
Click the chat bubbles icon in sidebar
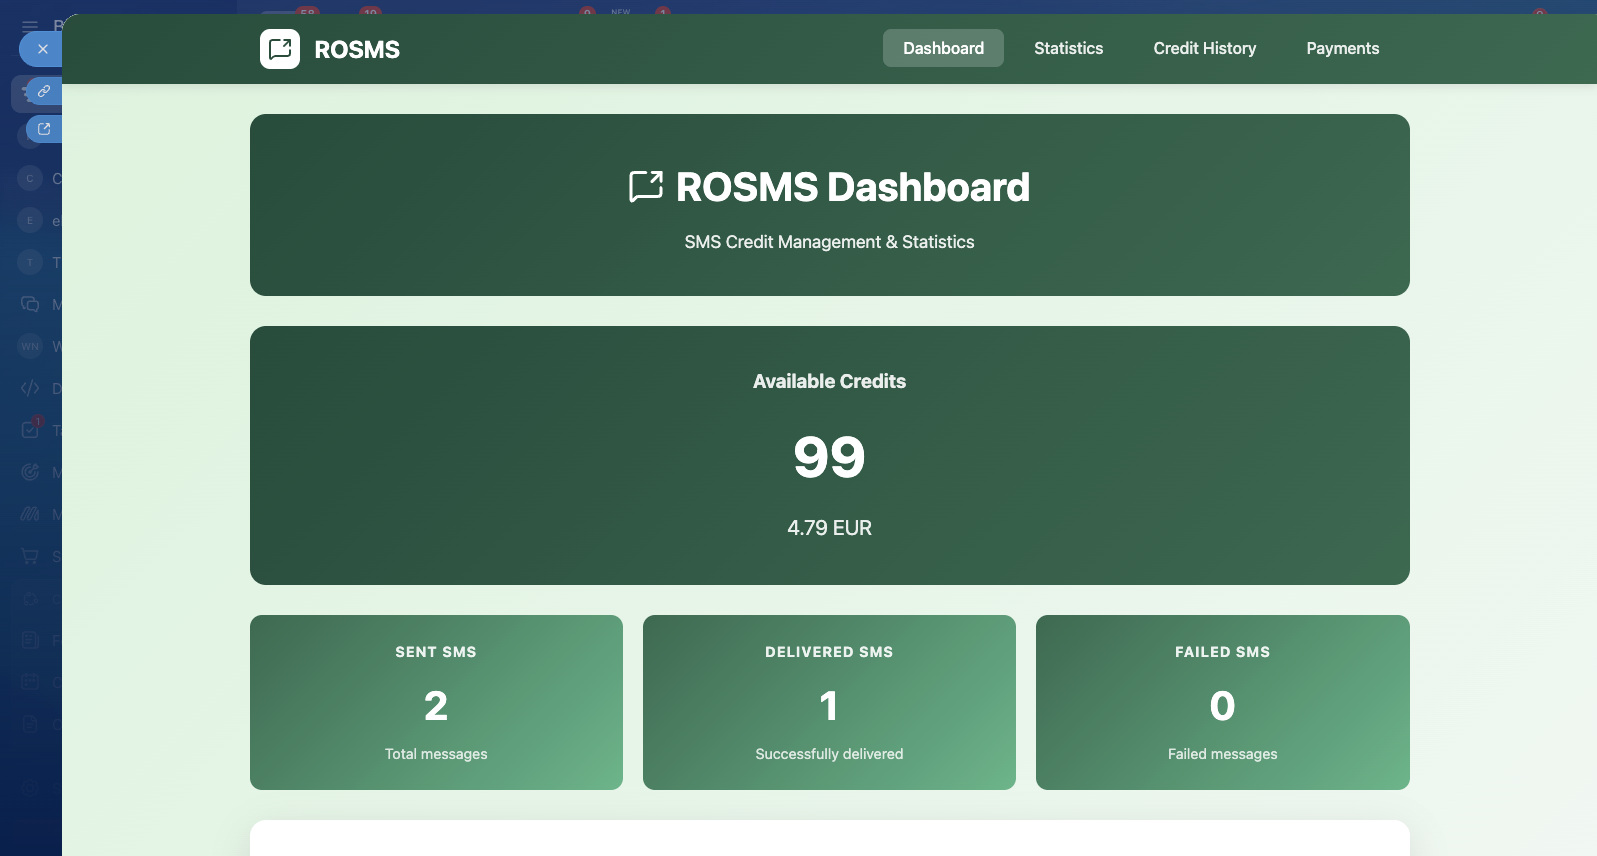[30, 304]
